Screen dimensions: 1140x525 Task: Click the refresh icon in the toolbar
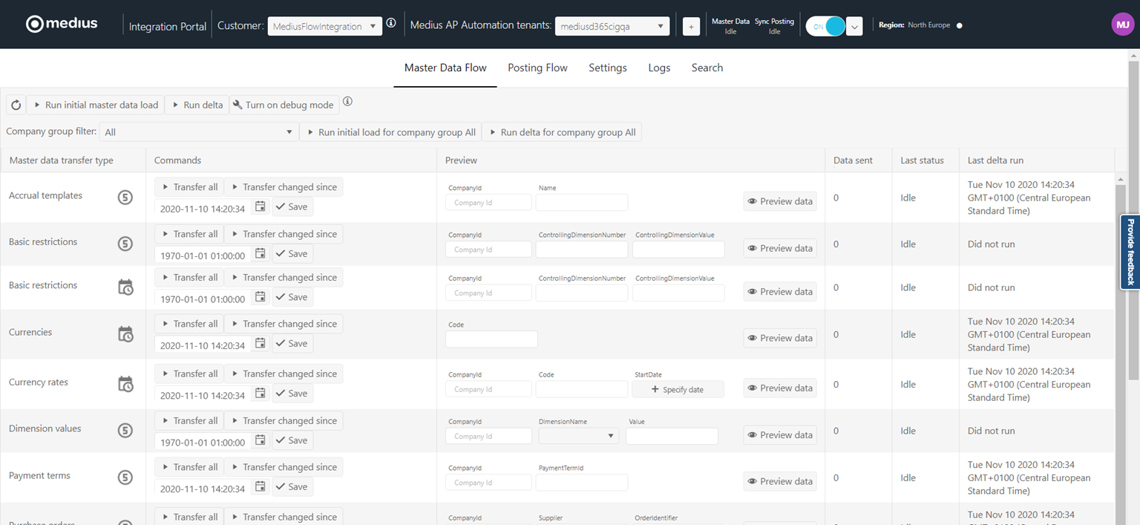pos(16,105)
